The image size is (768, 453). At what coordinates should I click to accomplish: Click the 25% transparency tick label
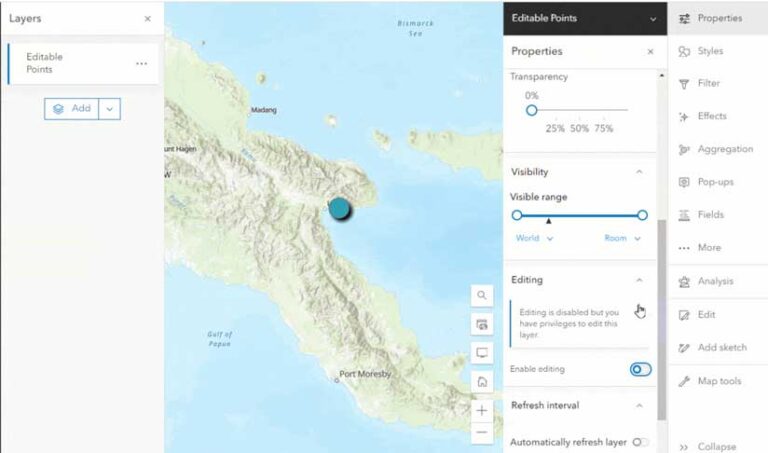coord(555,128)
